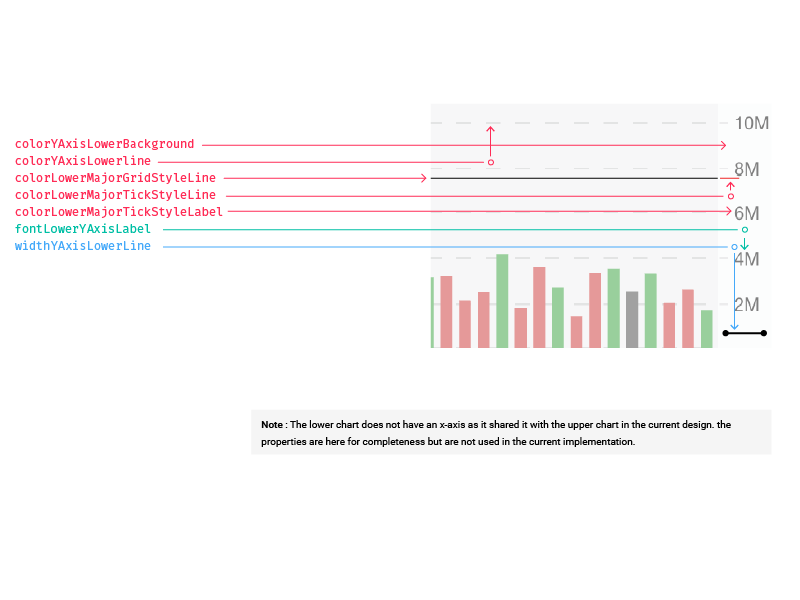Select the blue widthYAxisLowerLine property label

click(82, 246)
